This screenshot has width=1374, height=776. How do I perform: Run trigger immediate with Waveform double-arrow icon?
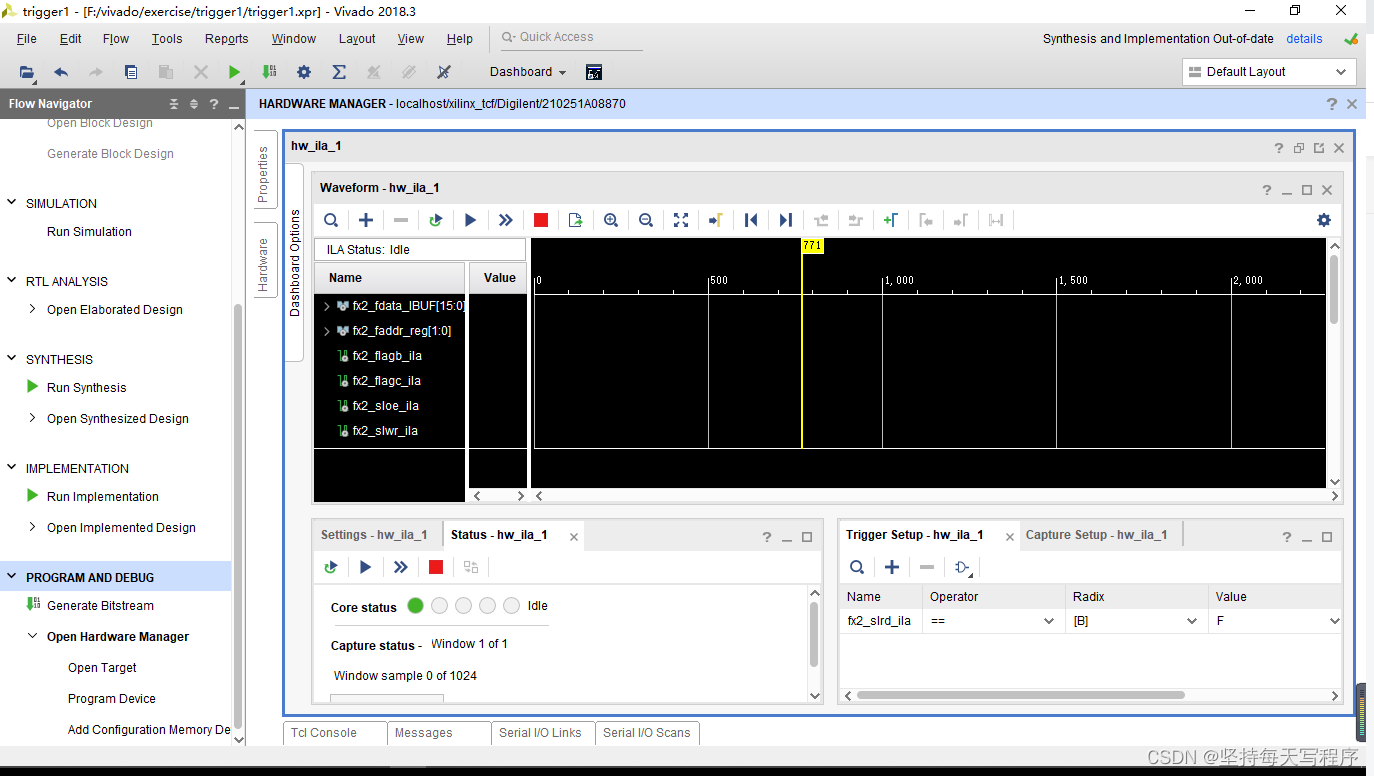[505, 220]
